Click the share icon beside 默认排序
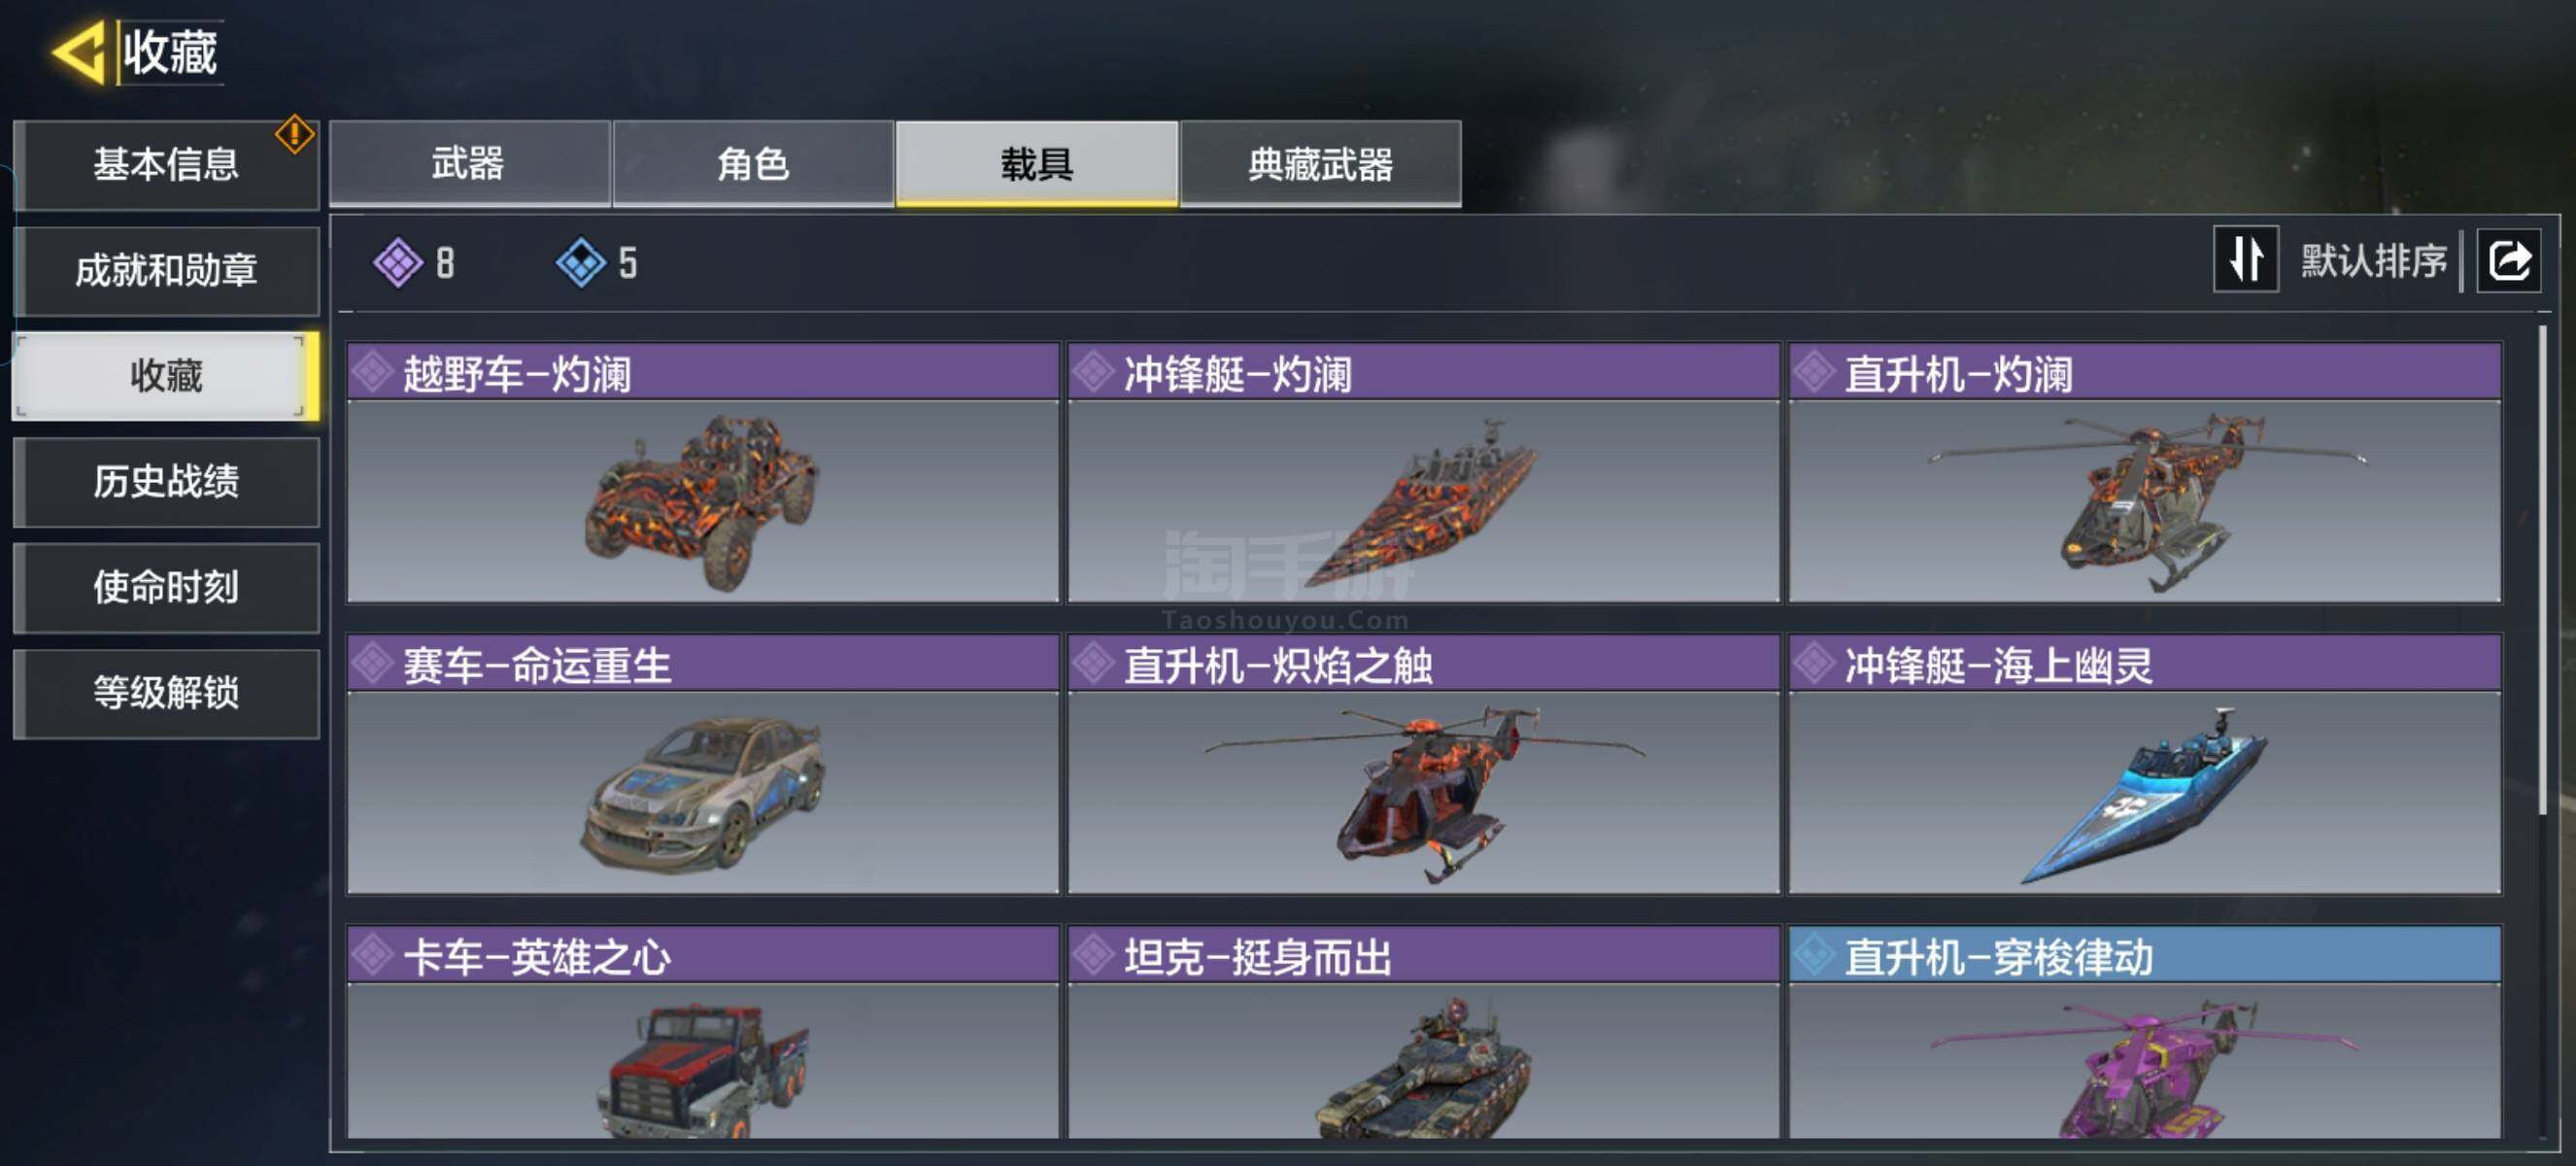 coord(2508,261)
